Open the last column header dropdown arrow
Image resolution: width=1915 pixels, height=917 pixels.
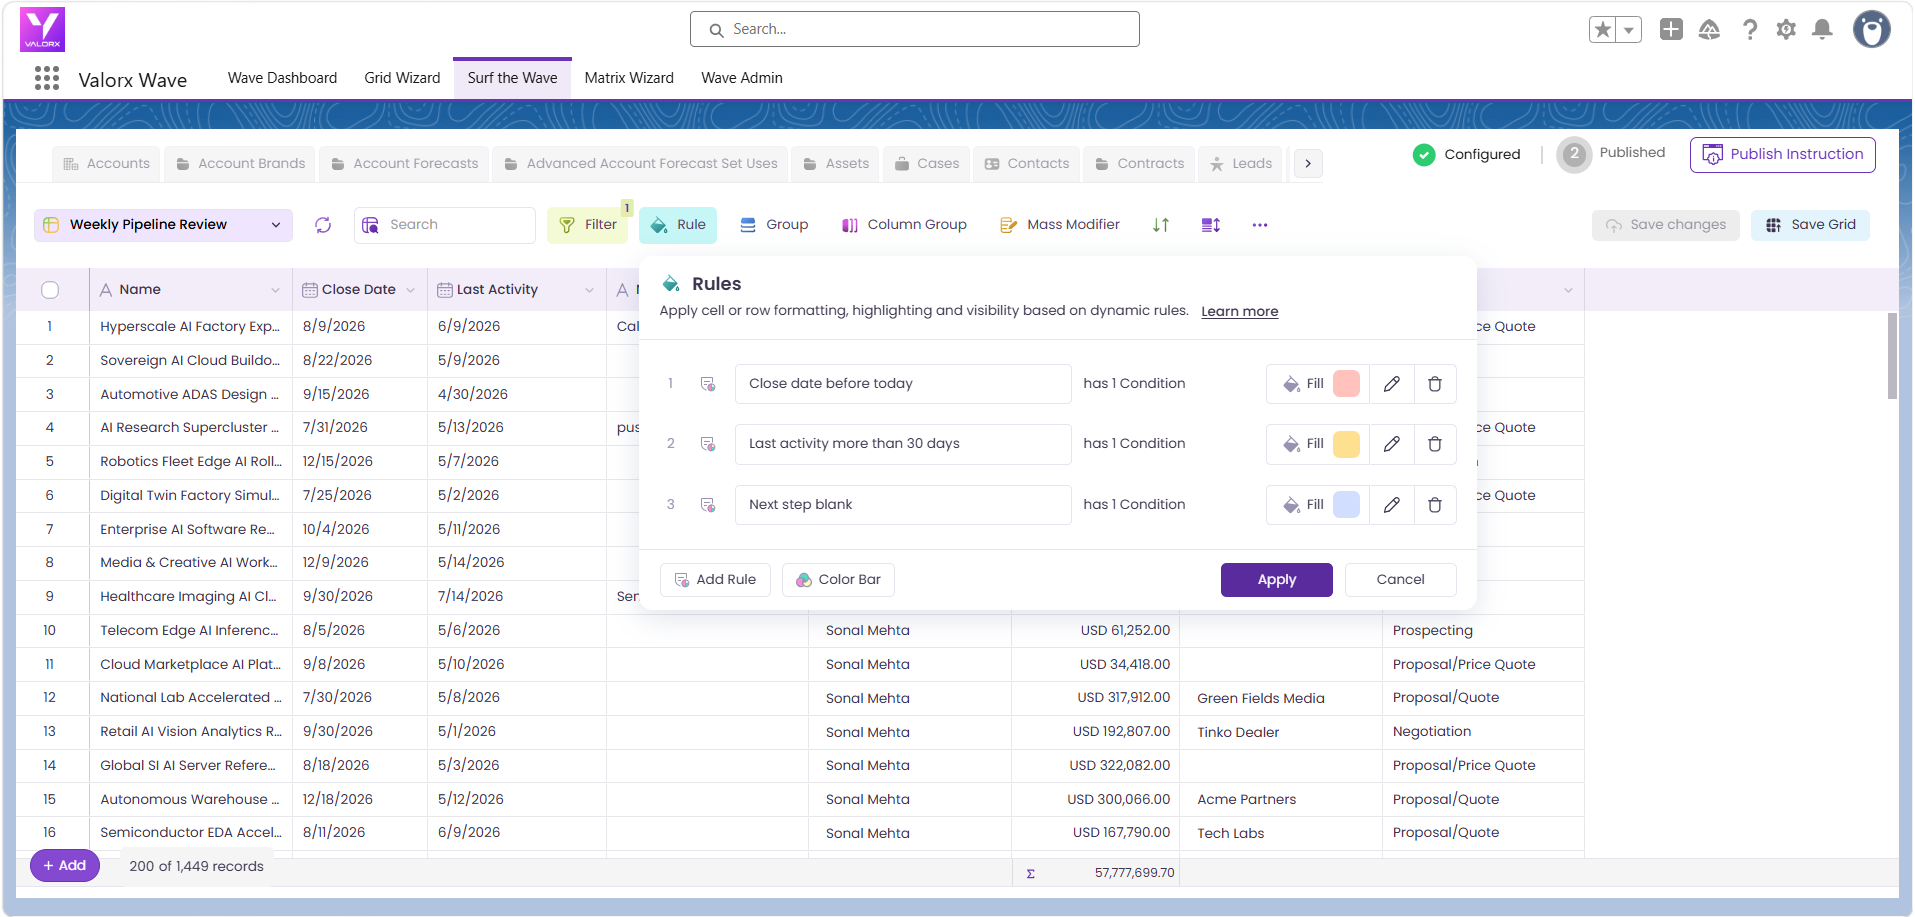(1568, 290)
